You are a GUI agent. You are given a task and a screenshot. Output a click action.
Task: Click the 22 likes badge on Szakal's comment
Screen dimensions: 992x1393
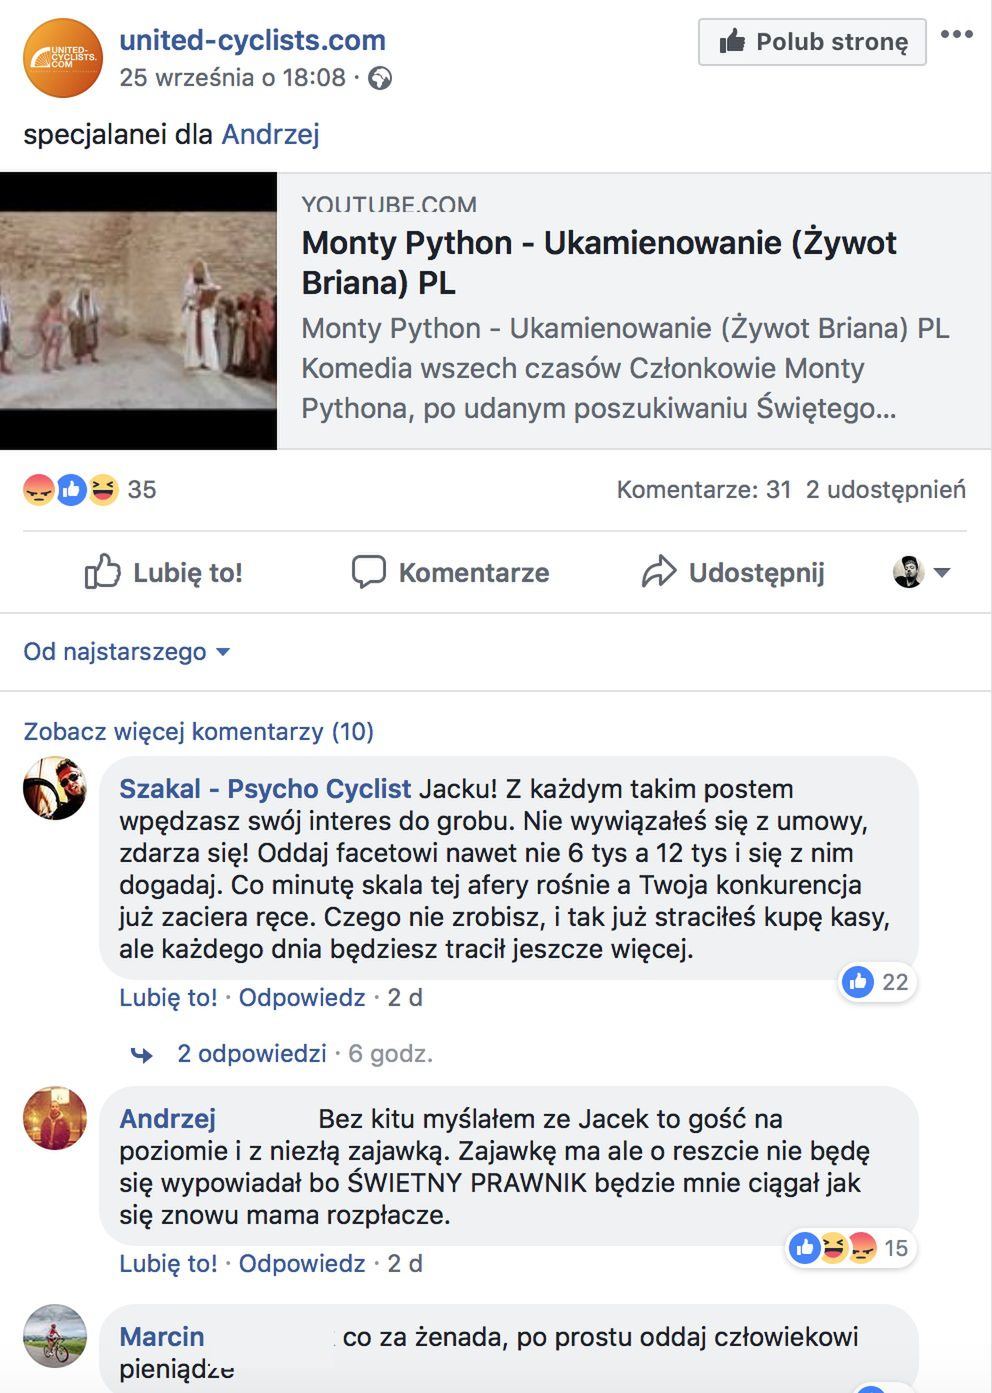[x=877, y=982]
